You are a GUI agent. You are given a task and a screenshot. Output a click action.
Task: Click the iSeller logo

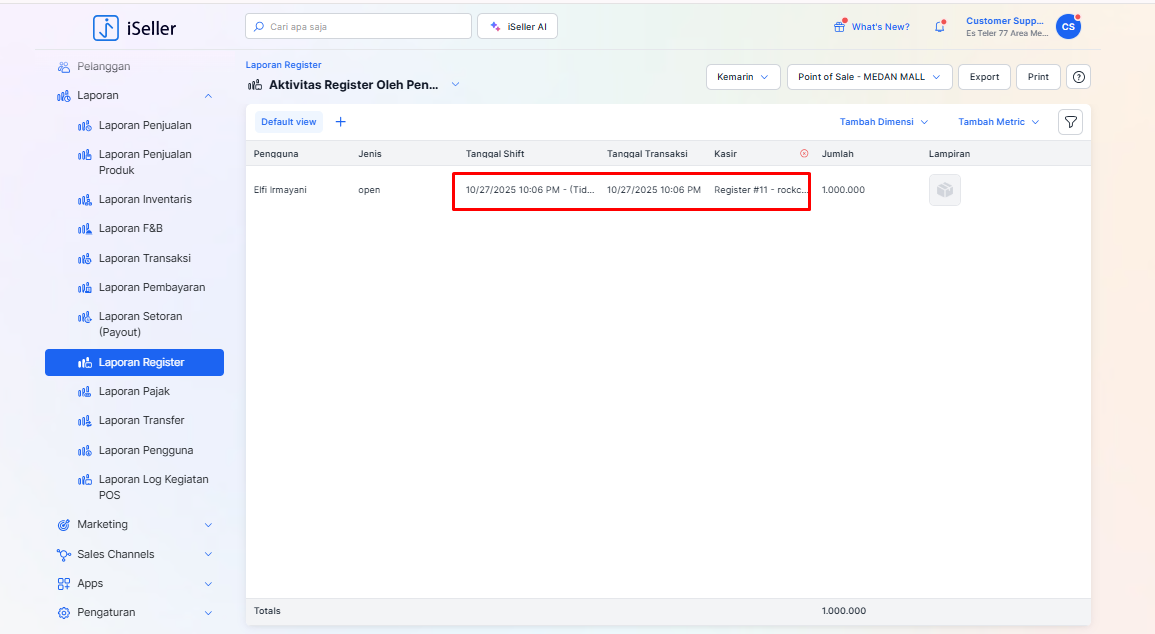coord(135,28)
